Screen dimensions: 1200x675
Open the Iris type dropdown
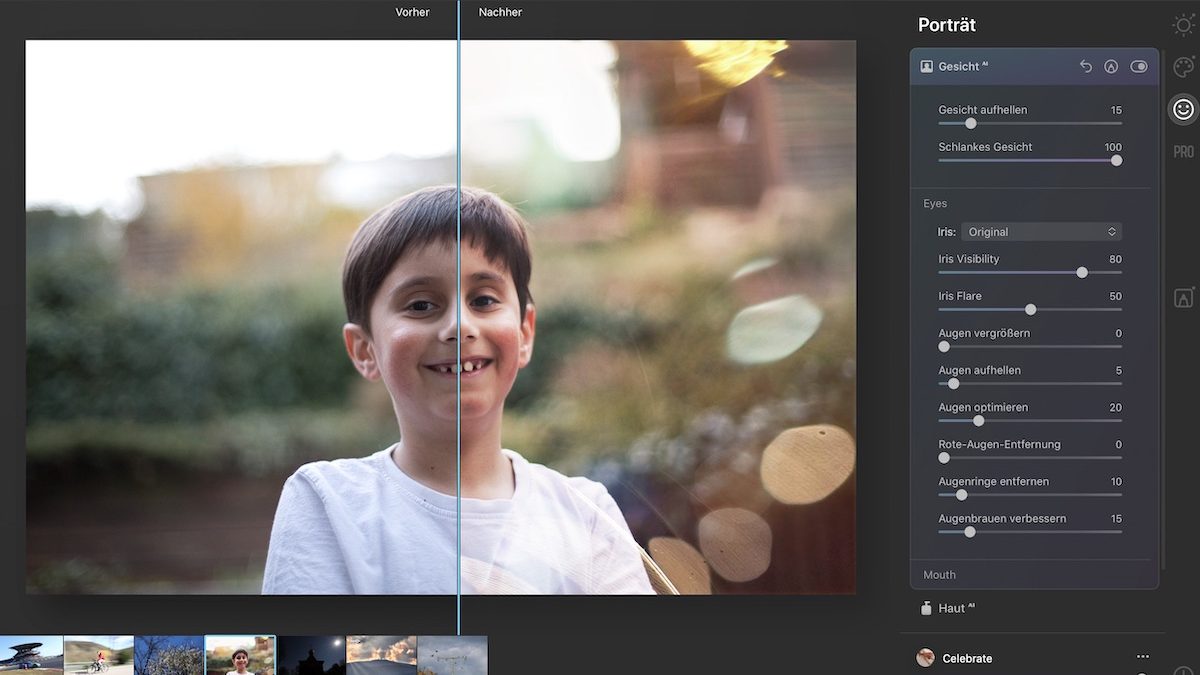[1041, 232]
